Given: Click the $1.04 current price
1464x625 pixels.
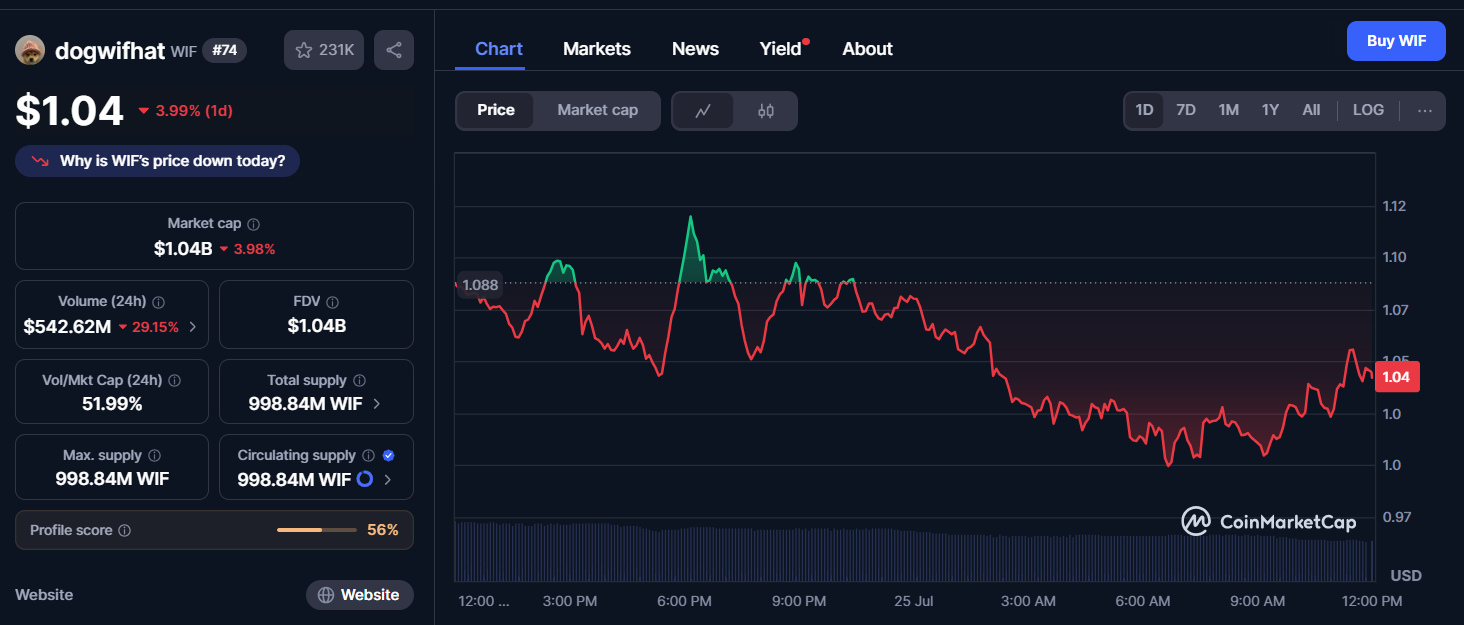Looking at the screenshot, I should coord(69,111).
